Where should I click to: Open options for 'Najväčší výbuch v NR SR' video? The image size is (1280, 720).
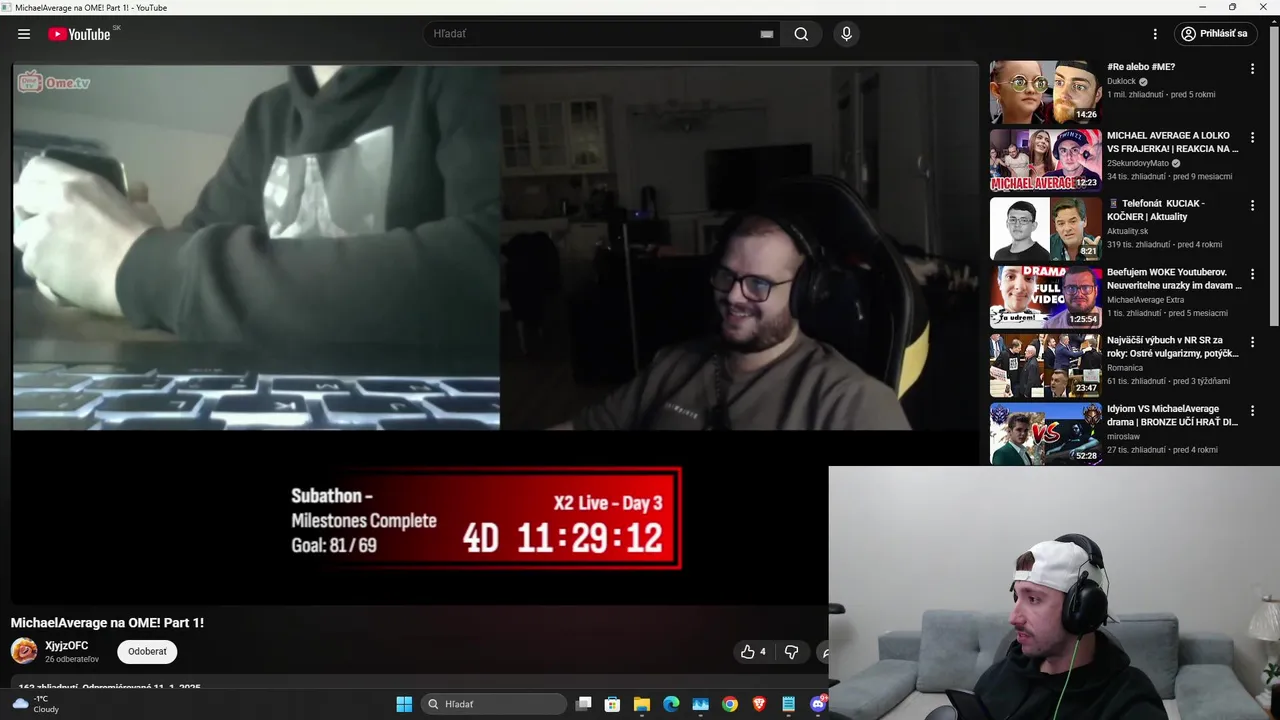pos(1252,342)
